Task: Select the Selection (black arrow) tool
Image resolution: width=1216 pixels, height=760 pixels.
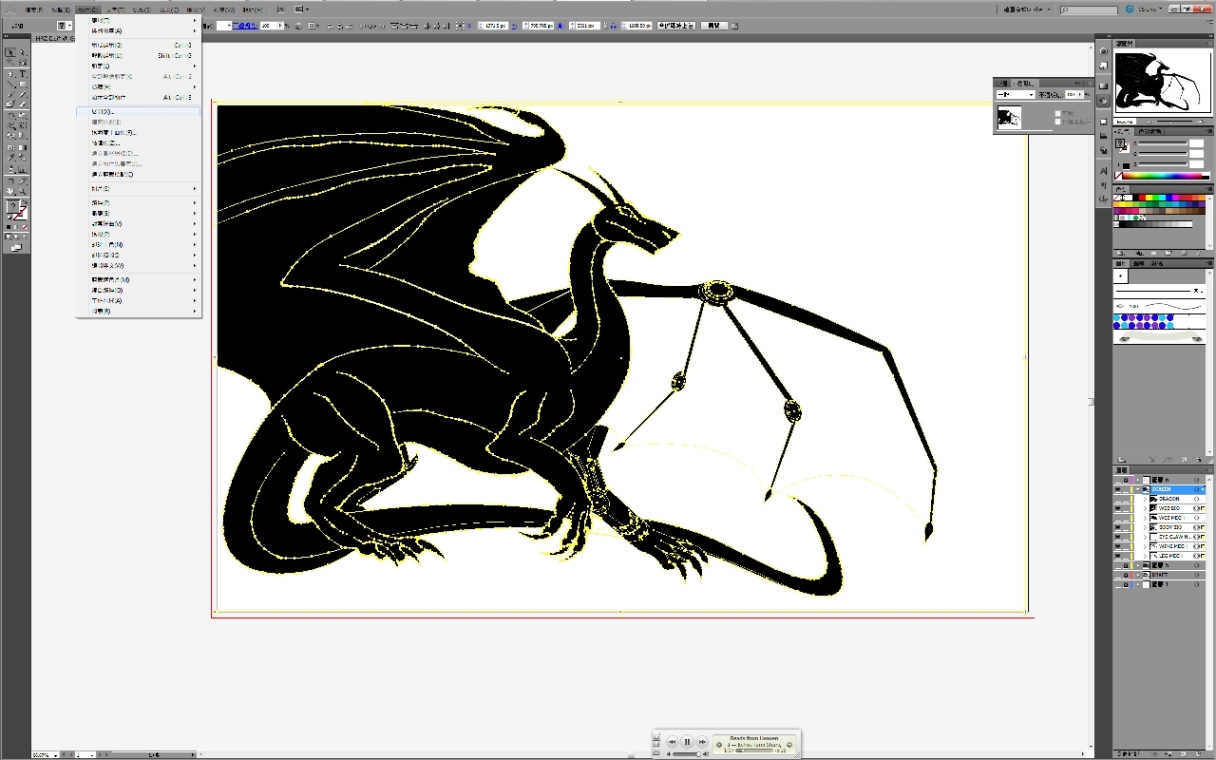Action: [x=11, y=52]
